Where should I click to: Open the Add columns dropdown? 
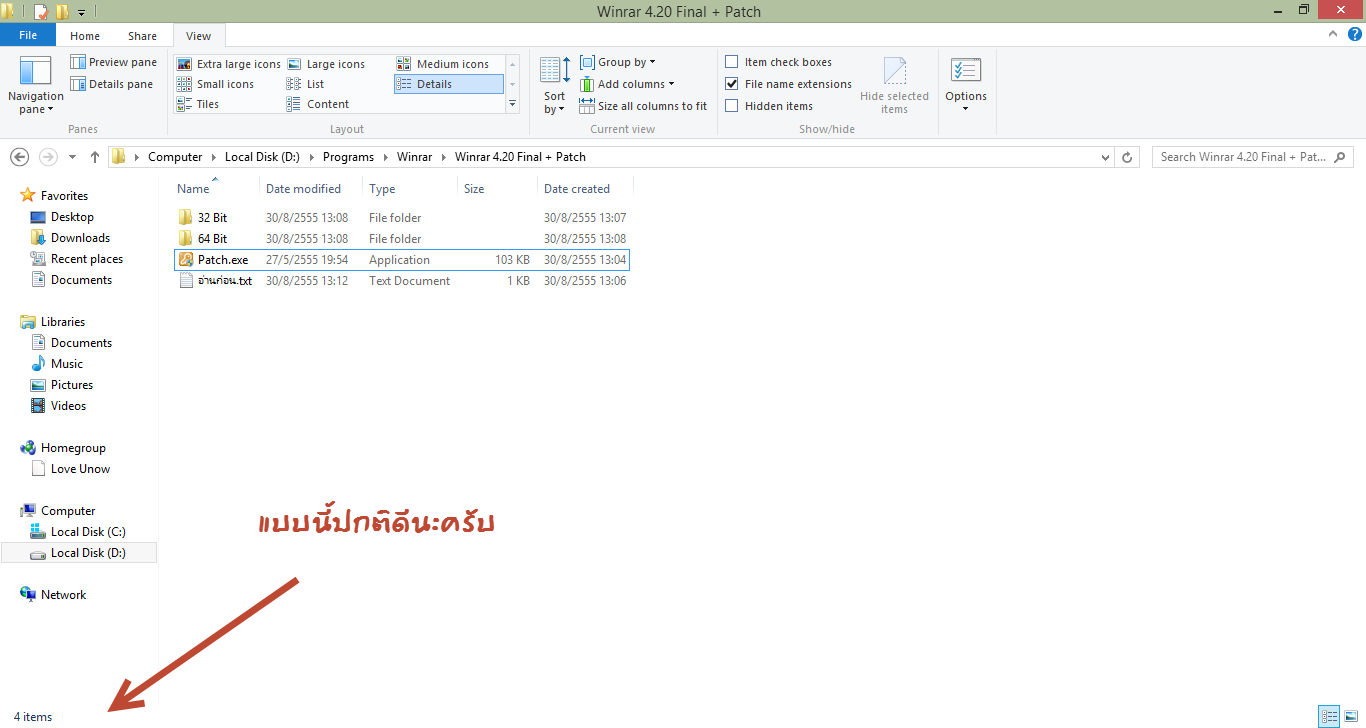[627, 84]
